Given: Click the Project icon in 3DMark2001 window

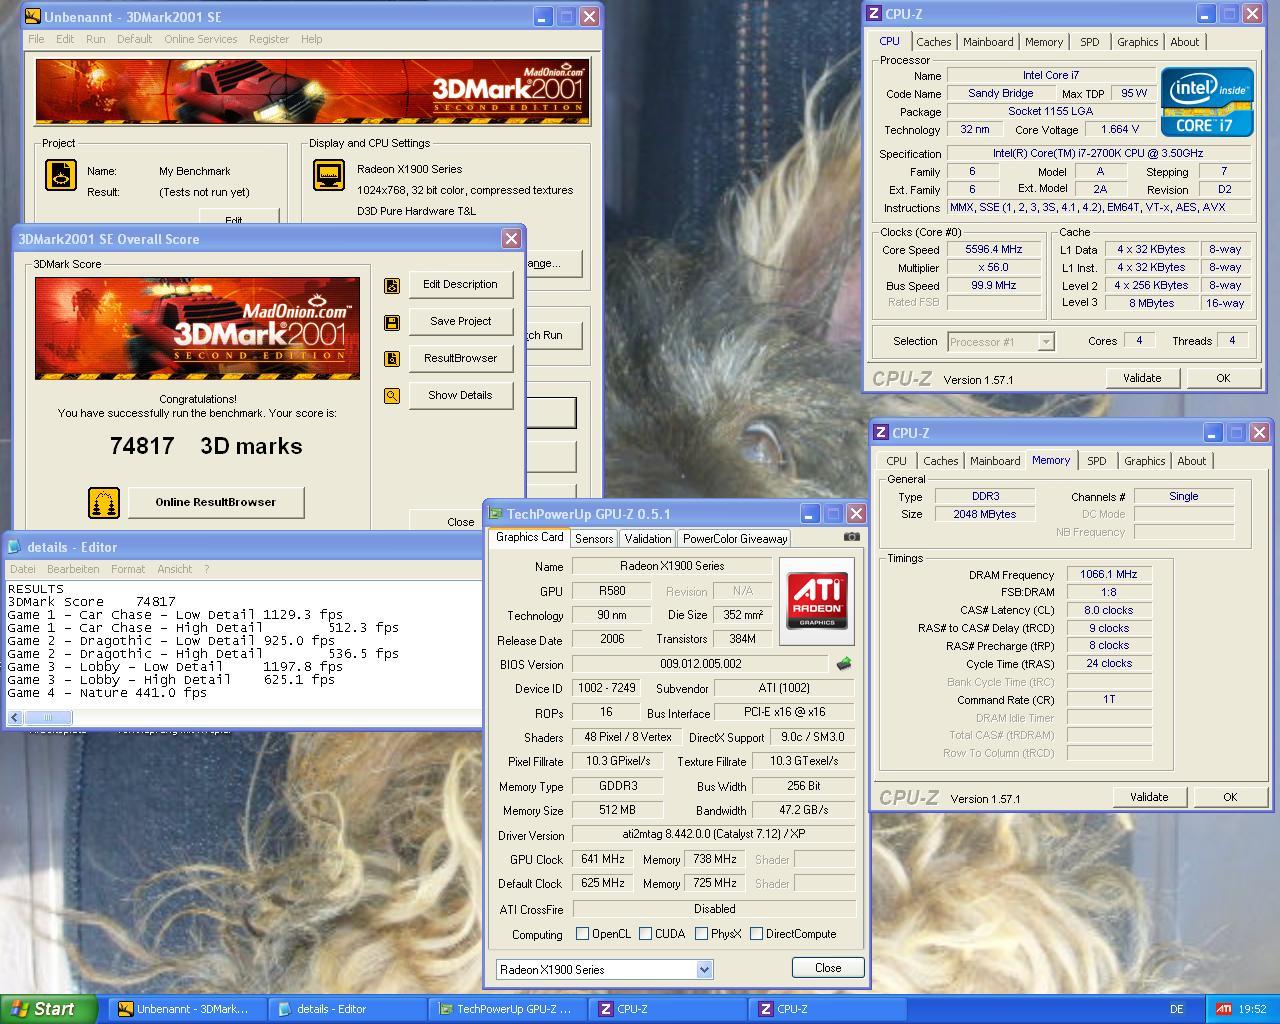Looking at the screenshot, I should 61,176.
